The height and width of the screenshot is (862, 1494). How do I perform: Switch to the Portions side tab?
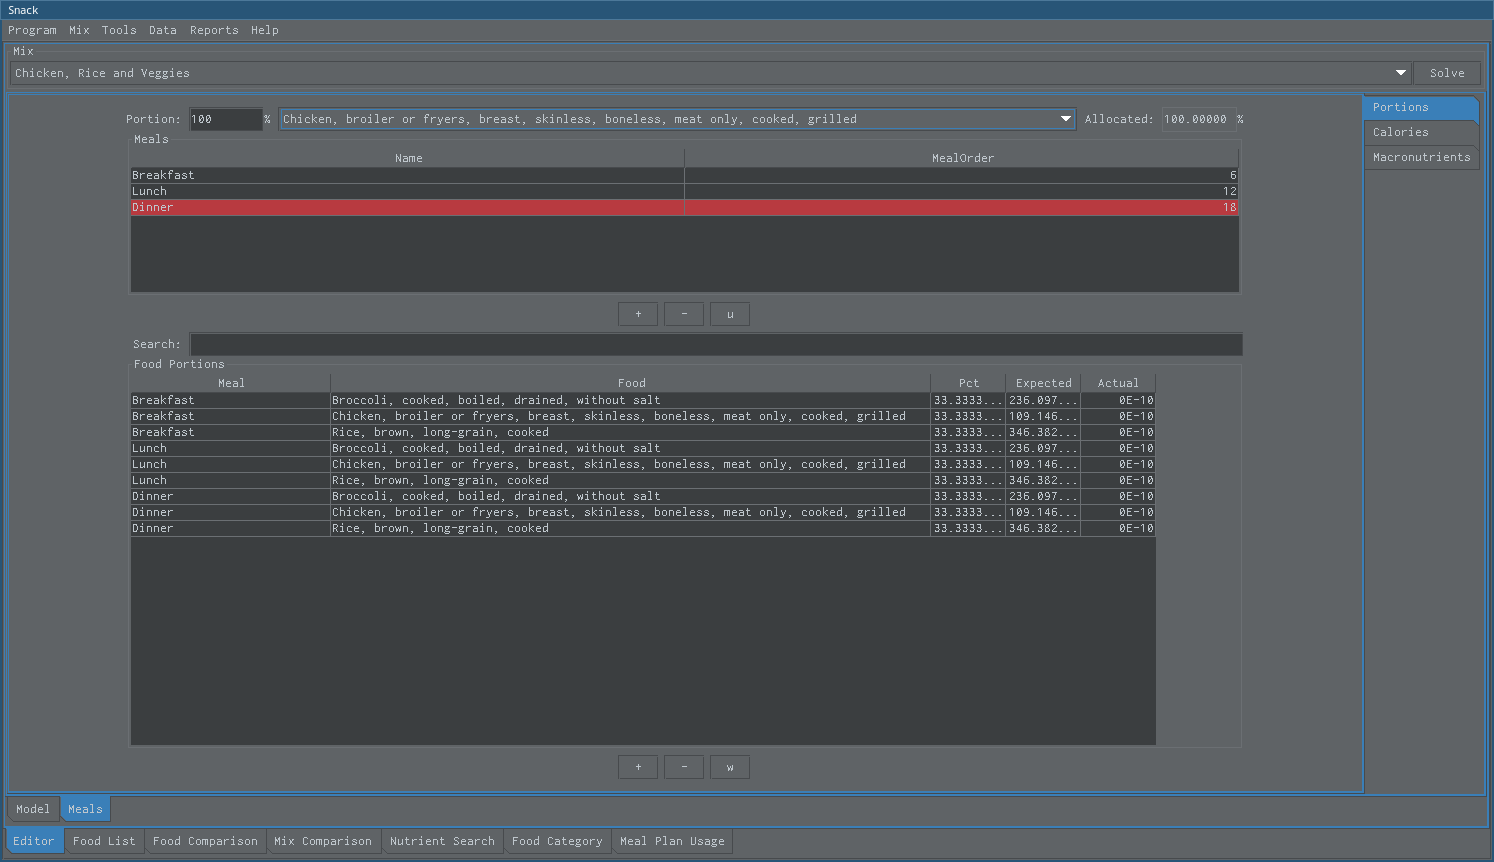point(1420,107)
